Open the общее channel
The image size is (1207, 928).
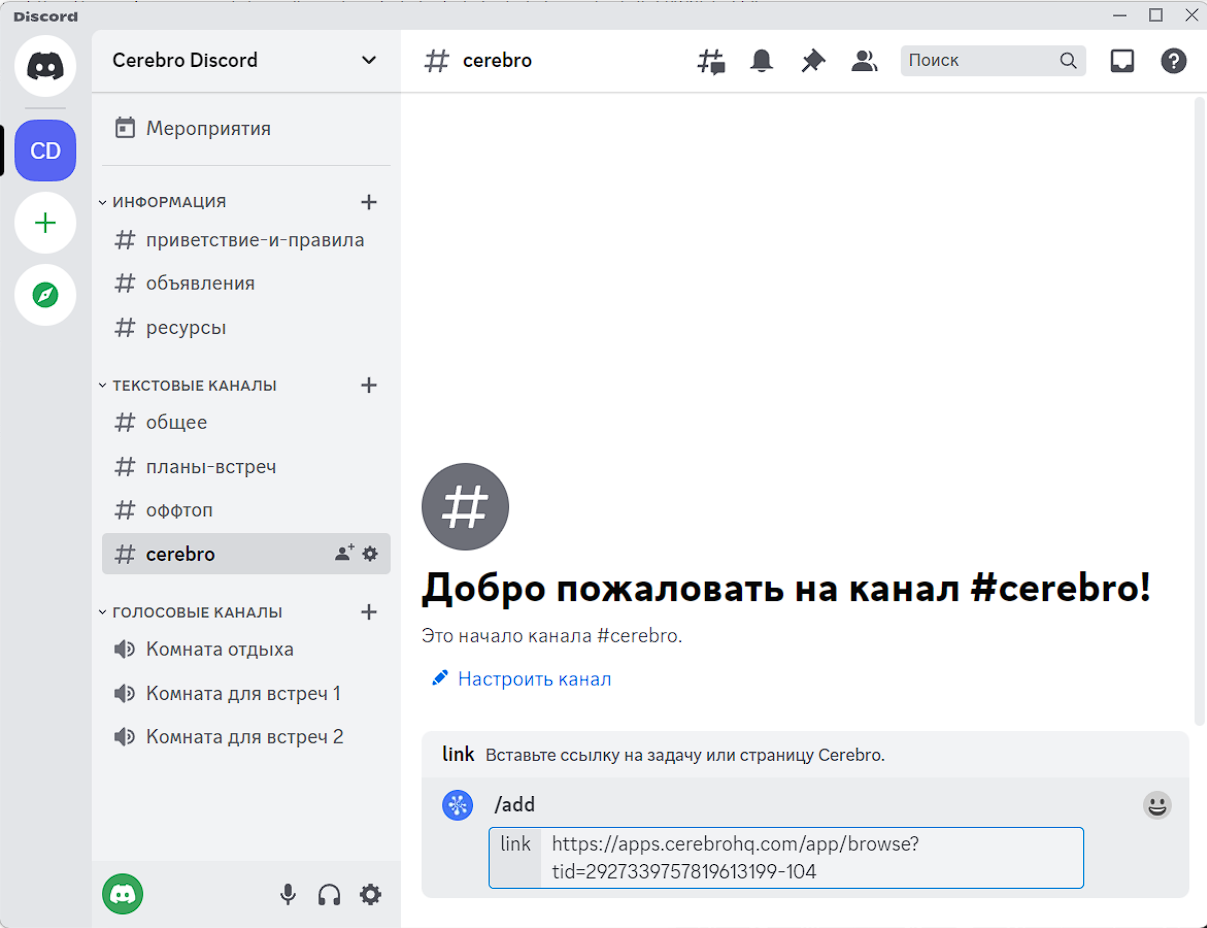coord(246,422)
